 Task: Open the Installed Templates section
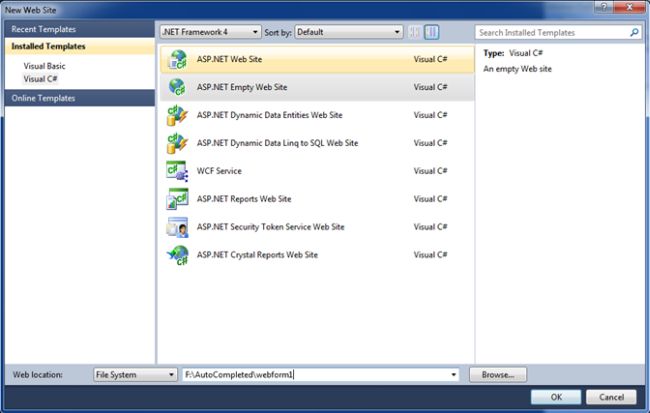click(80, 46)
